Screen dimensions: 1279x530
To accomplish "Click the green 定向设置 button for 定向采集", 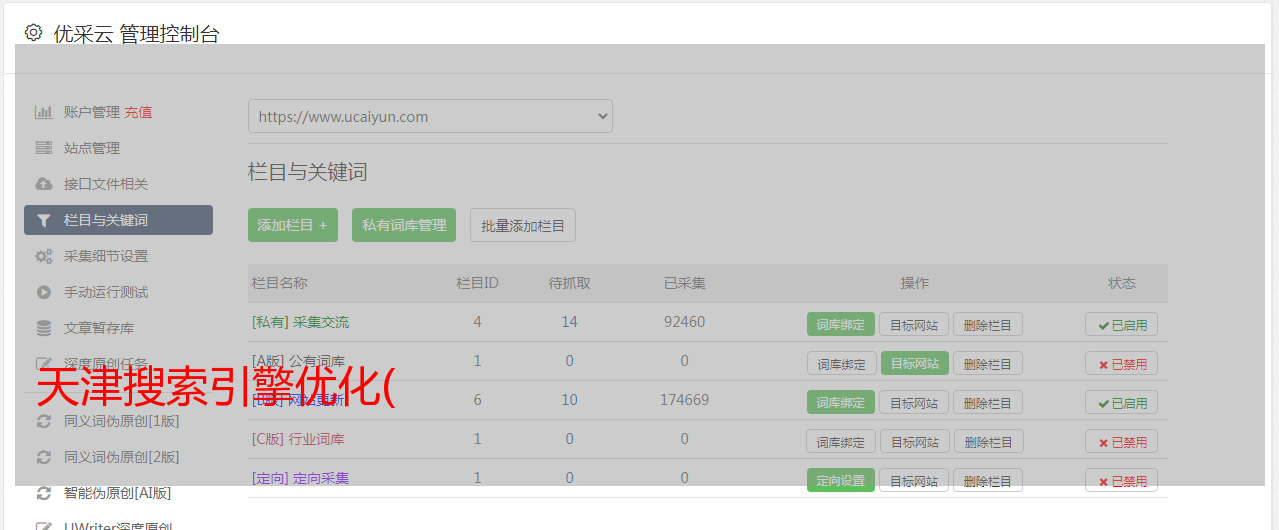I will point(841,480).
